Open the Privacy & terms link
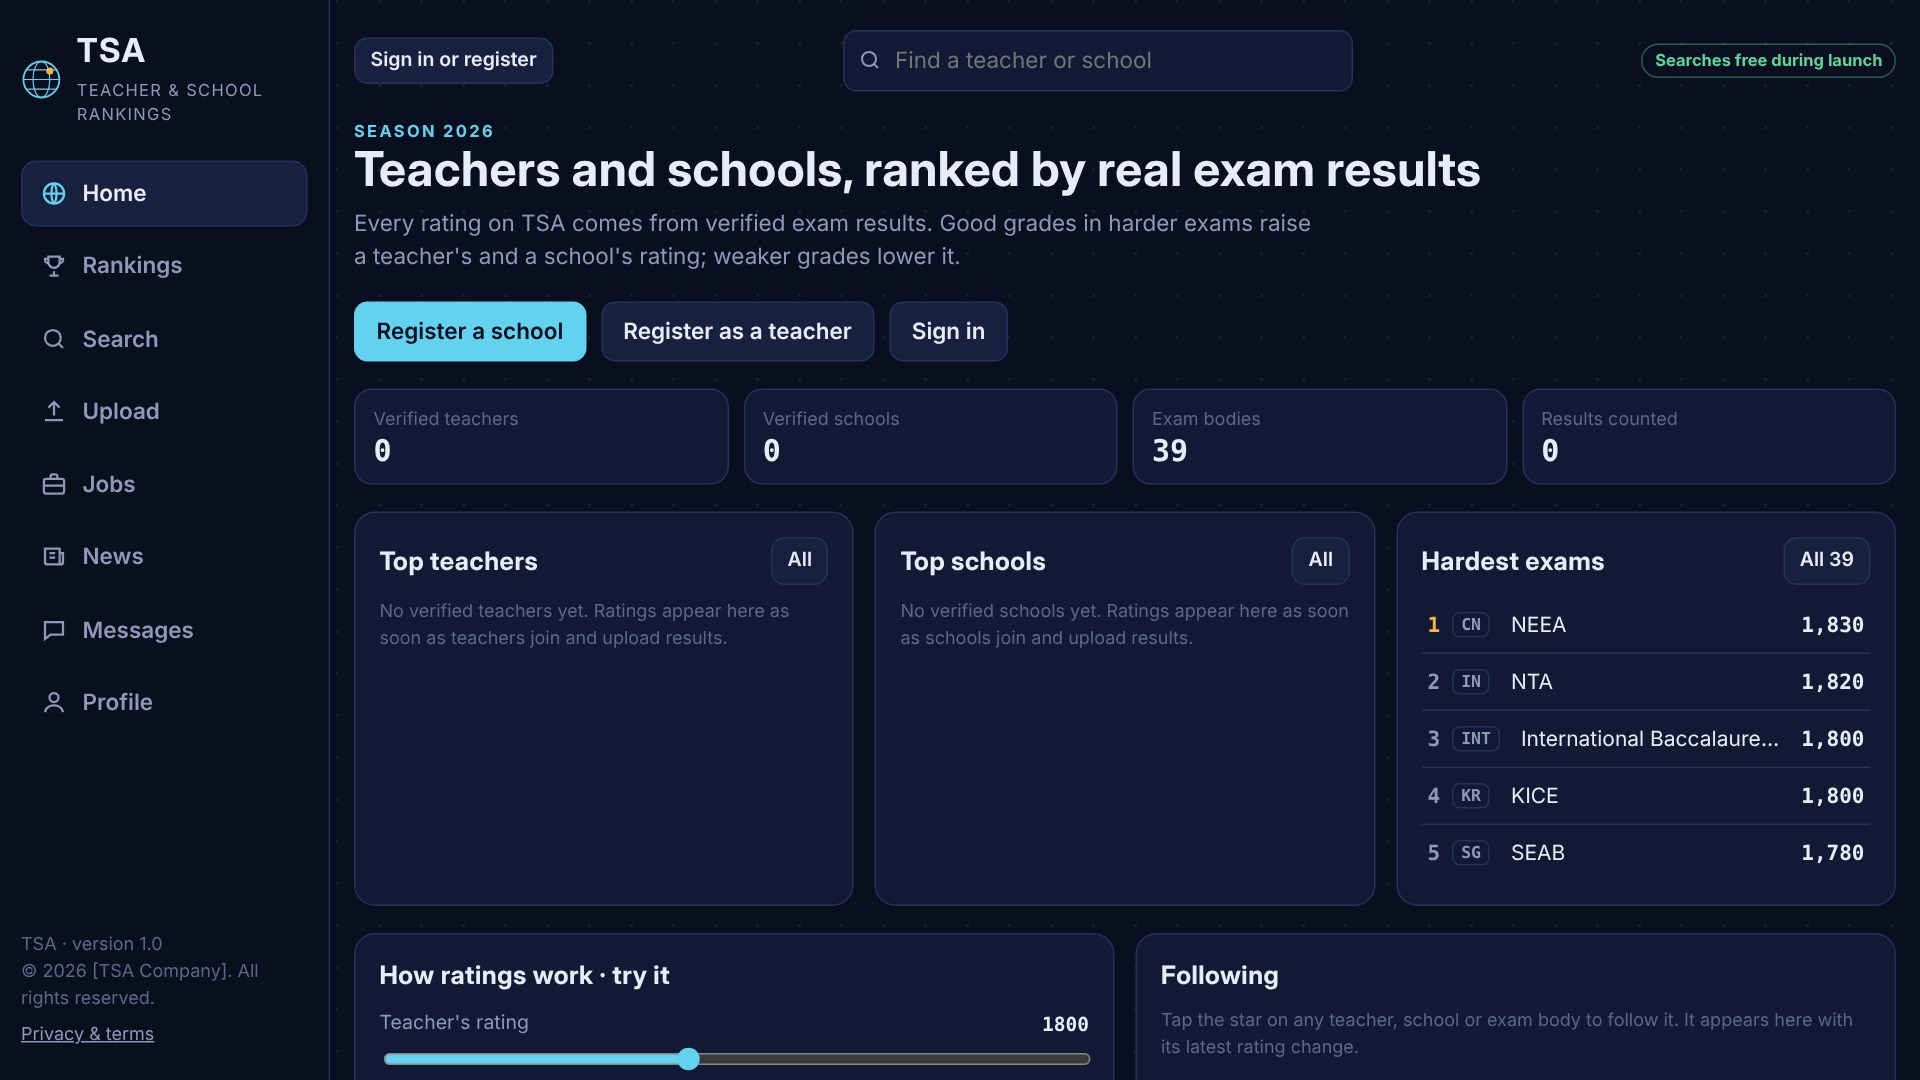Viewport: 1920px width, 1080px height. click(87, 1034)
